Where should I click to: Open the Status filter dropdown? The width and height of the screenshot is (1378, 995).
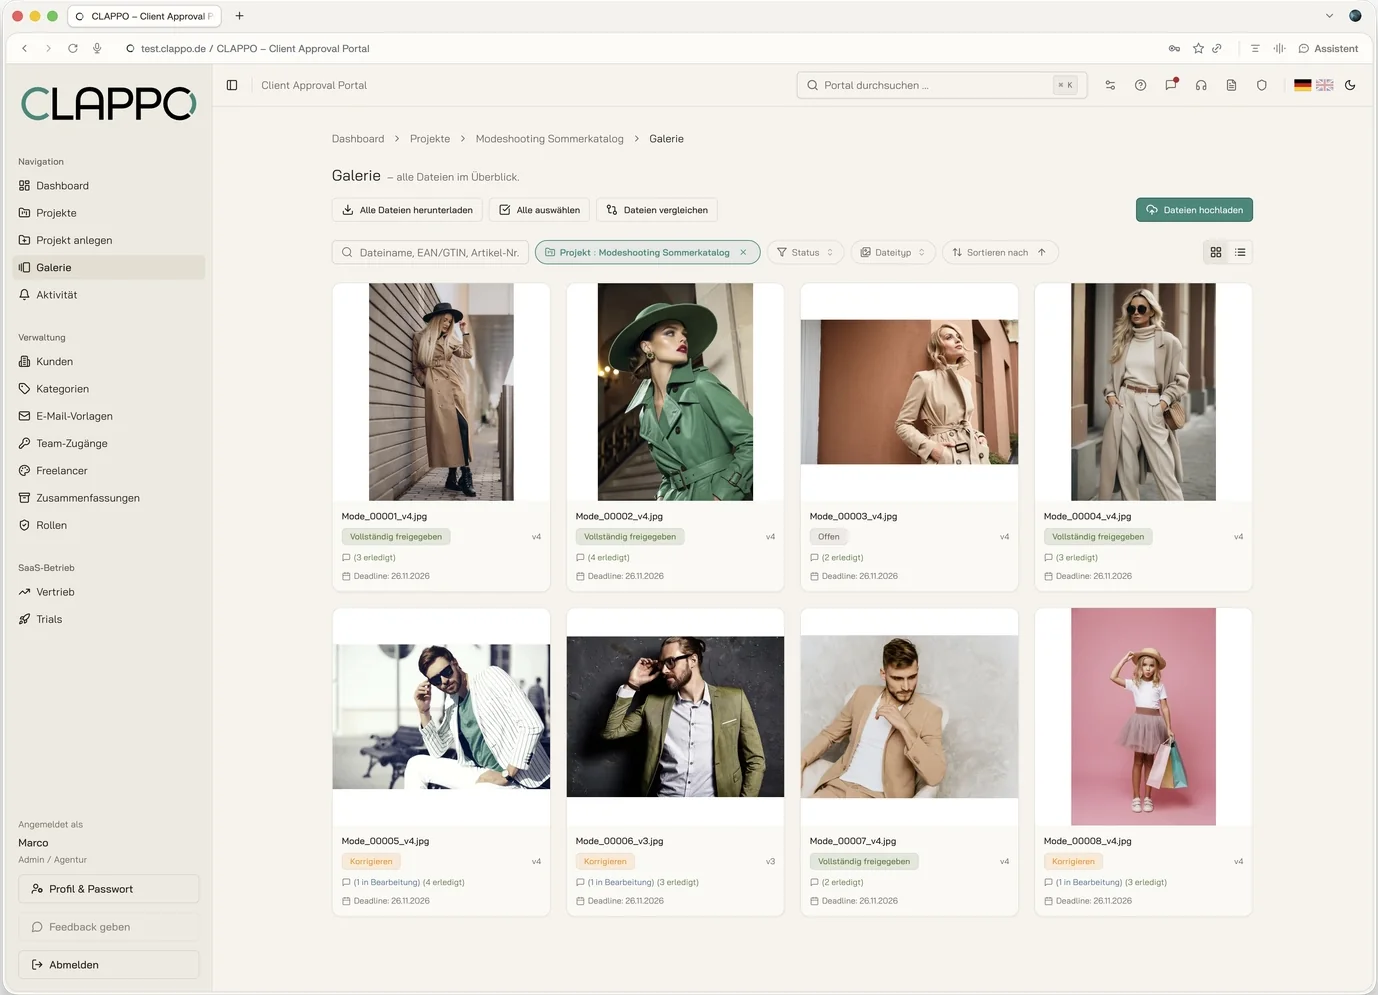pyautogui.click(x=806, y=253)
